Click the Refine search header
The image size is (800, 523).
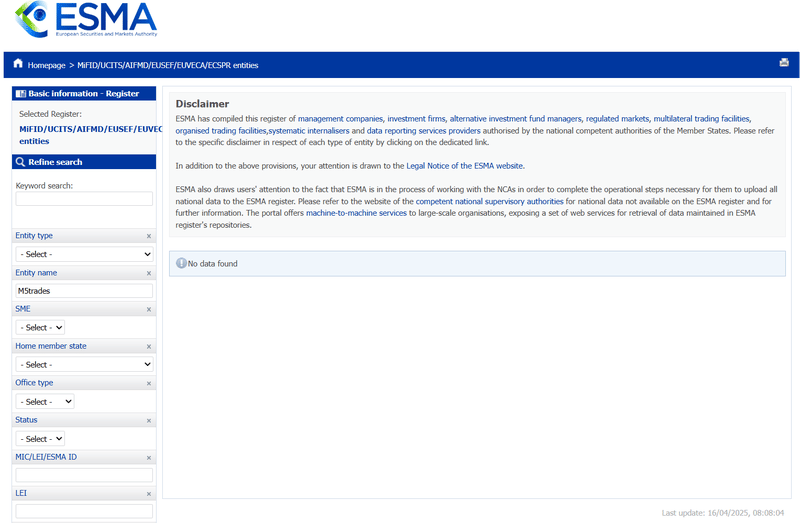[84, 162]
